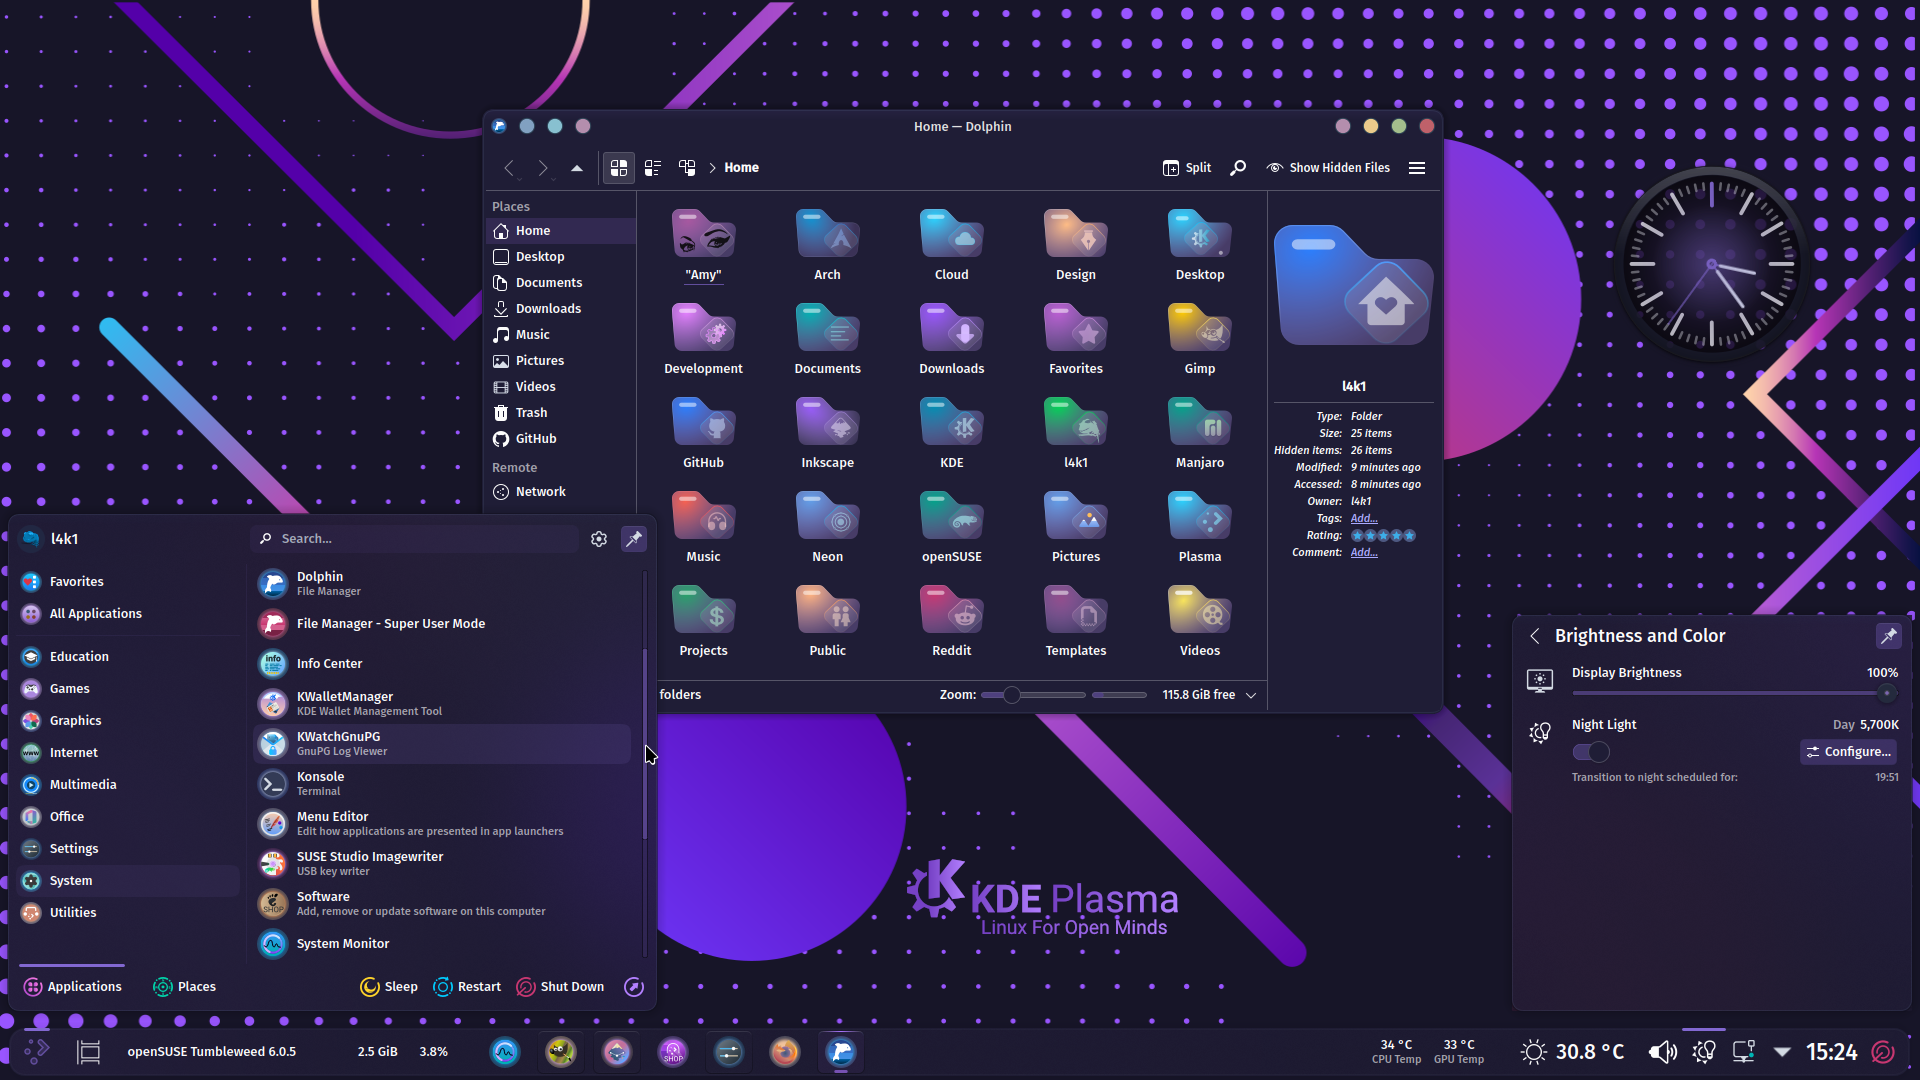This screenshot has height=1080, width=1920.
Task: Click the launcher Search field
Action: coord(415,539)
